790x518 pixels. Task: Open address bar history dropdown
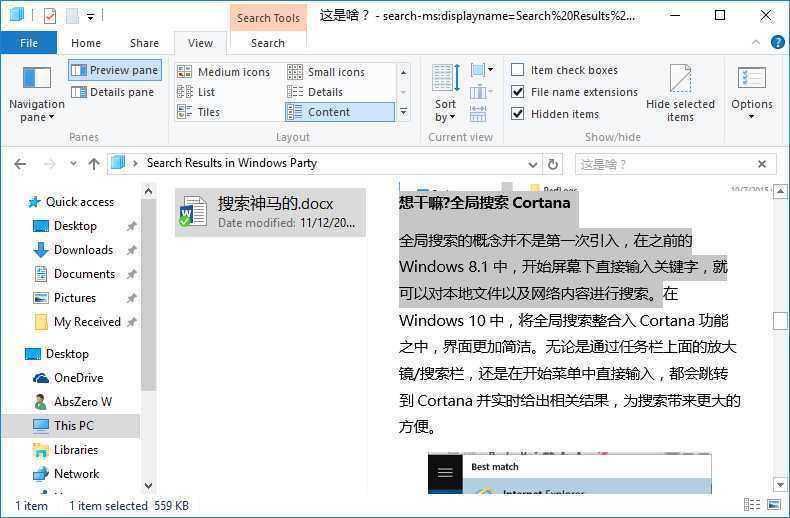click(533, 165)
